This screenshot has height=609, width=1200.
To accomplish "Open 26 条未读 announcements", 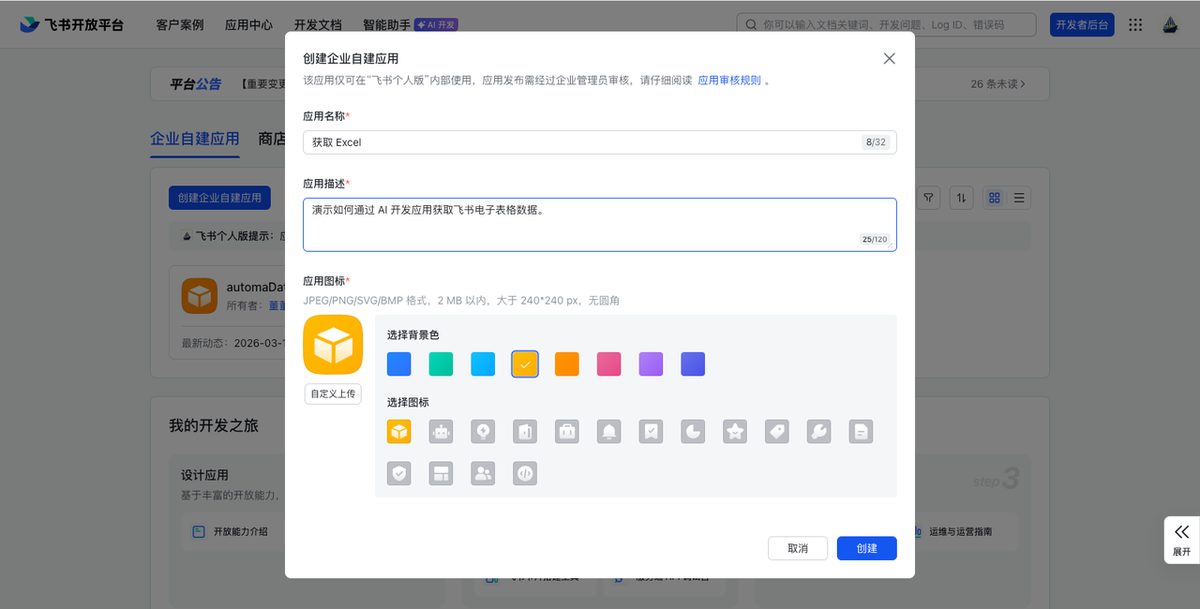I will 997,84.
